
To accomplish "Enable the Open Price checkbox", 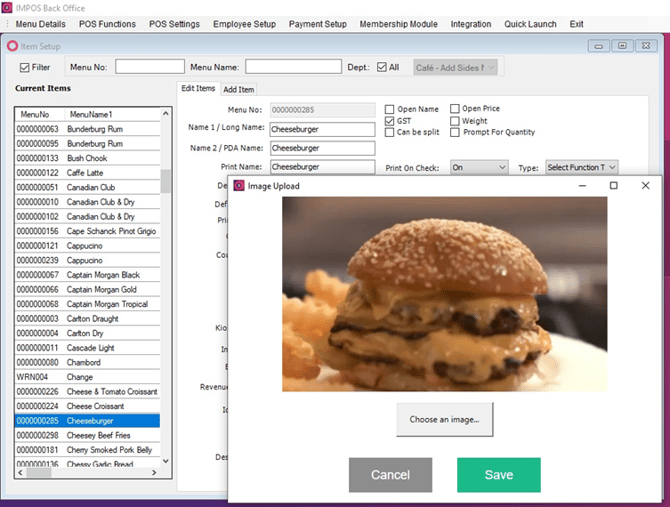I will [x=455, y=108].
